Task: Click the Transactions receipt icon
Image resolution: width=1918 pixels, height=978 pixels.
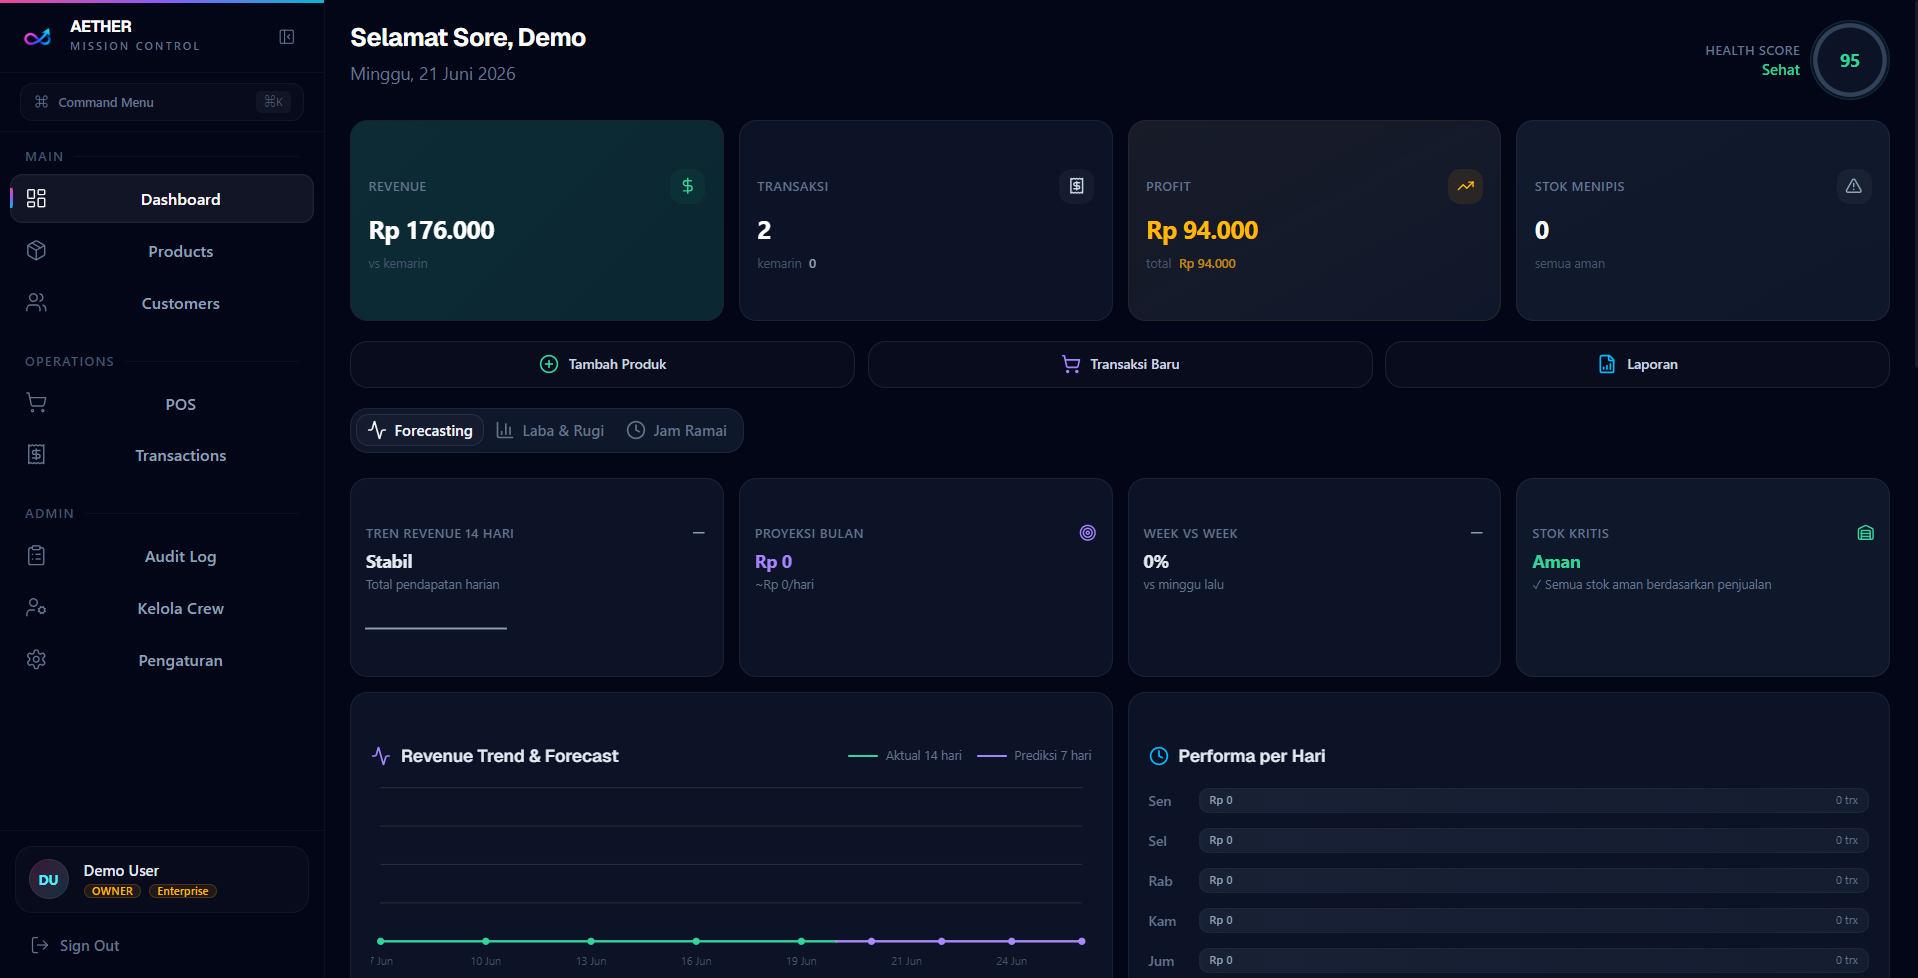Action: coord(36,454)
